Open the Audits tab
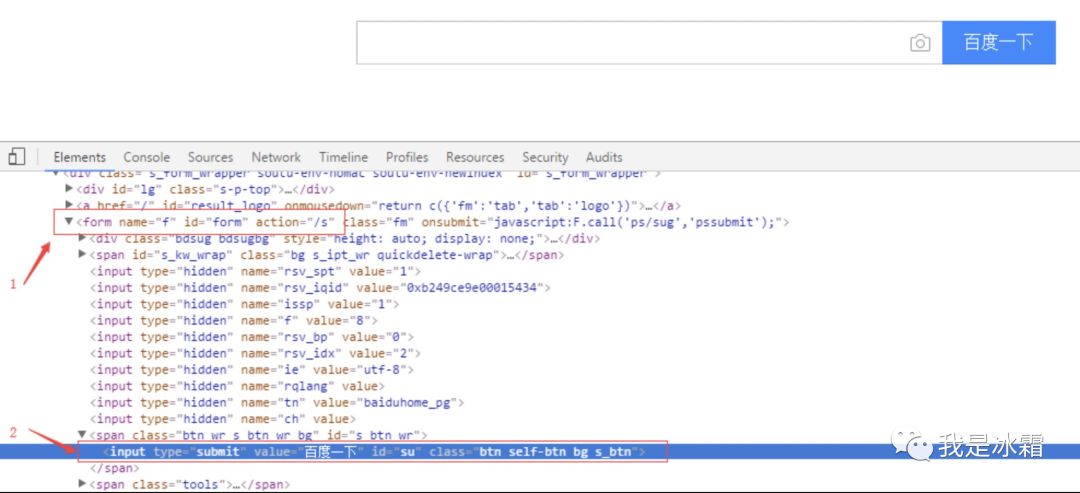The height and width of the screenshot is (493, 1080). point(604,157)
